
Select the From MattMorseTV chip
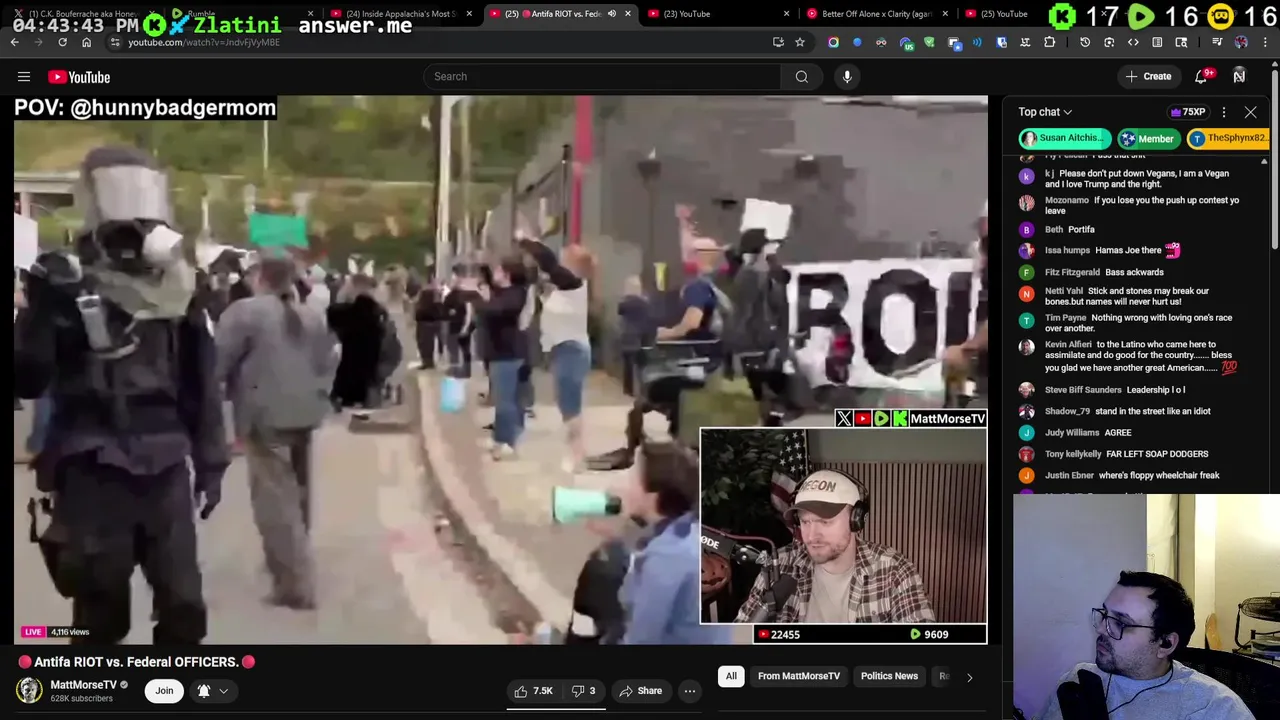799,677
